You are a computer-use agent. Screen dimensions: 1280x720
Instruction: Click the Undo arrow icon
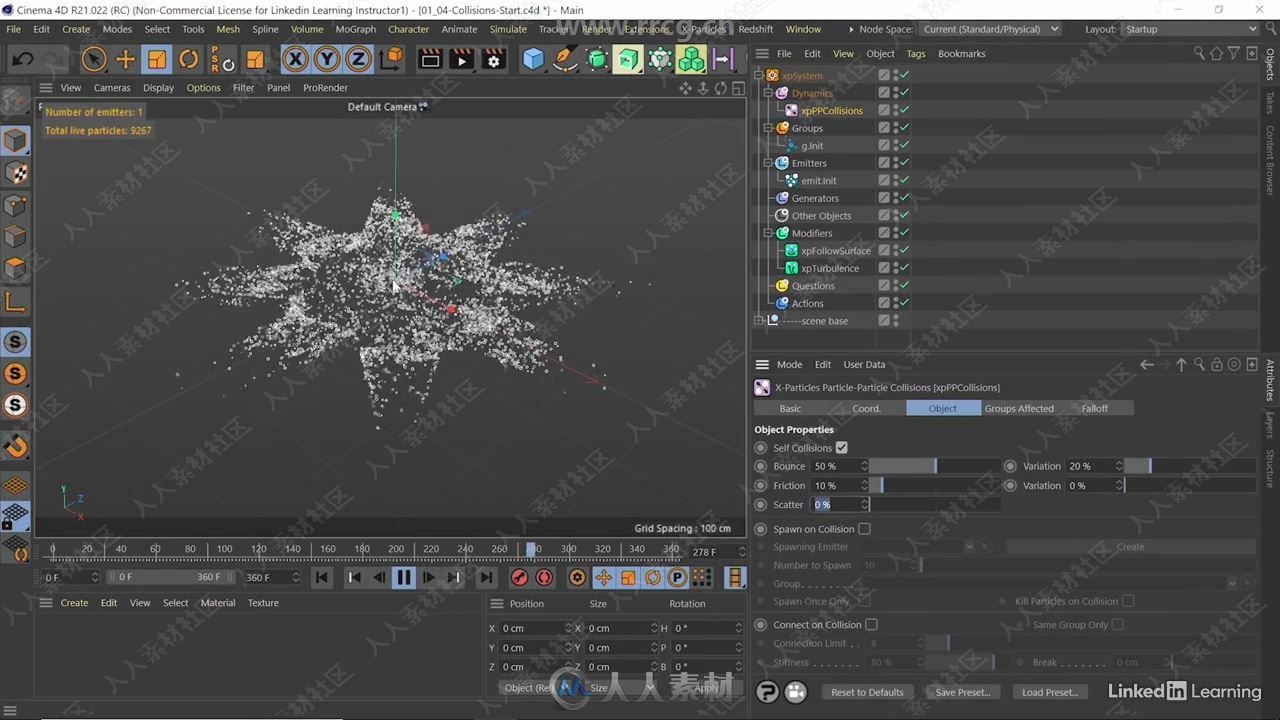pyautogui.click(x=22, y=60)
